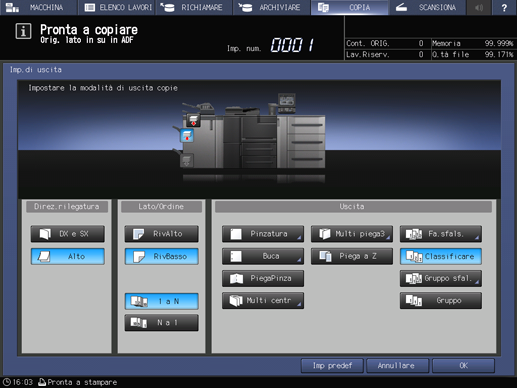Set output order 1 a N

tap(161, 301)
